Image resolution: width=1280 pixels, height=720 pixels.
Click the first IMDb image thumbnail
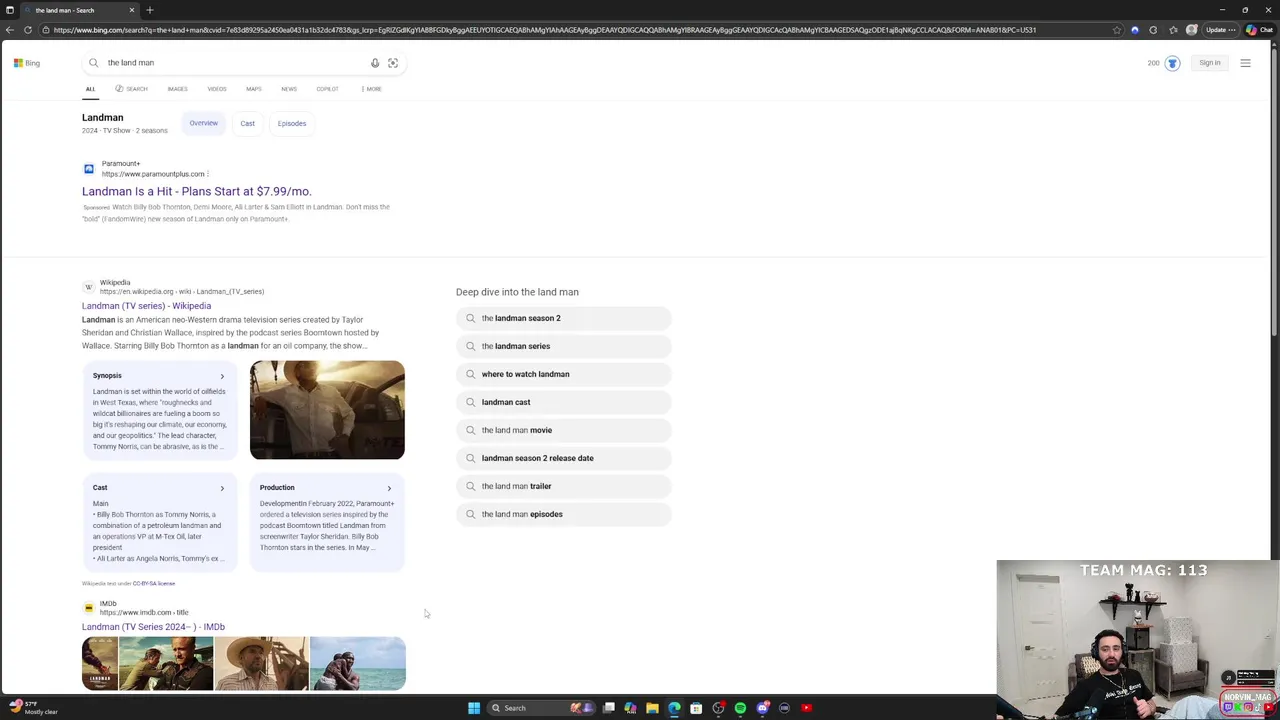[100, 663]
